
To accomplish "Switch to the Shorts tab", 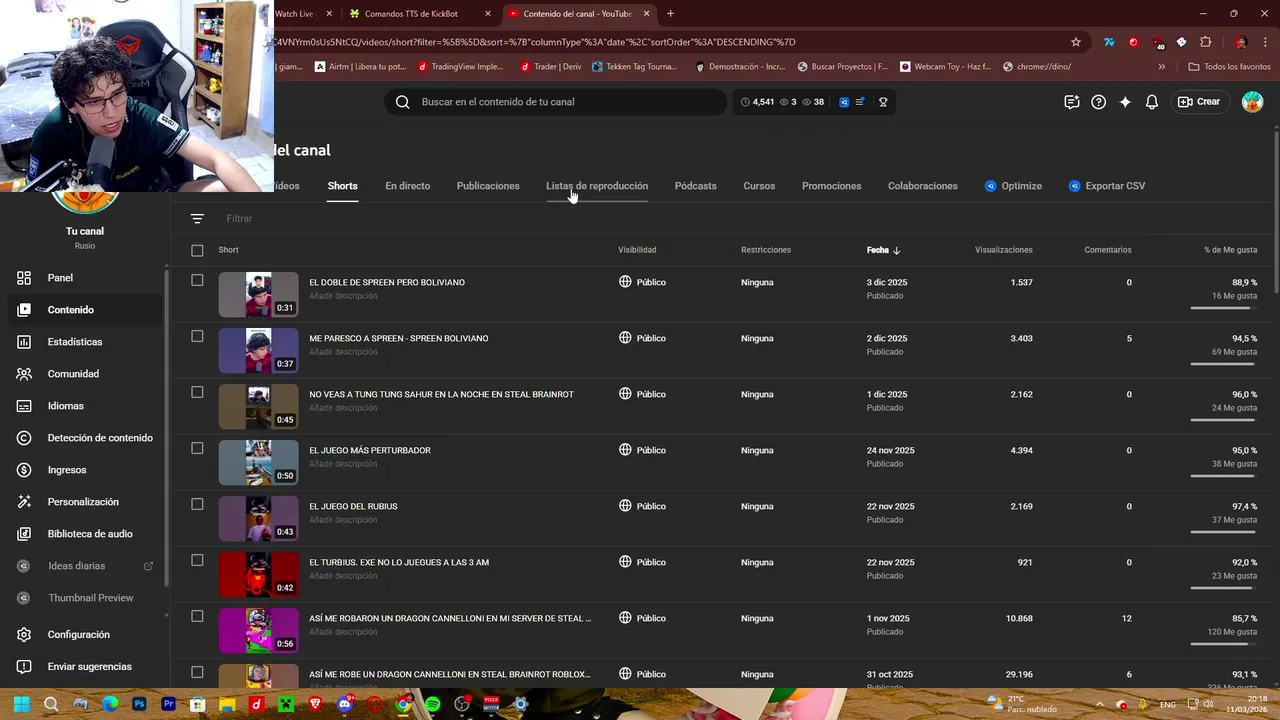I will [342, 186].
